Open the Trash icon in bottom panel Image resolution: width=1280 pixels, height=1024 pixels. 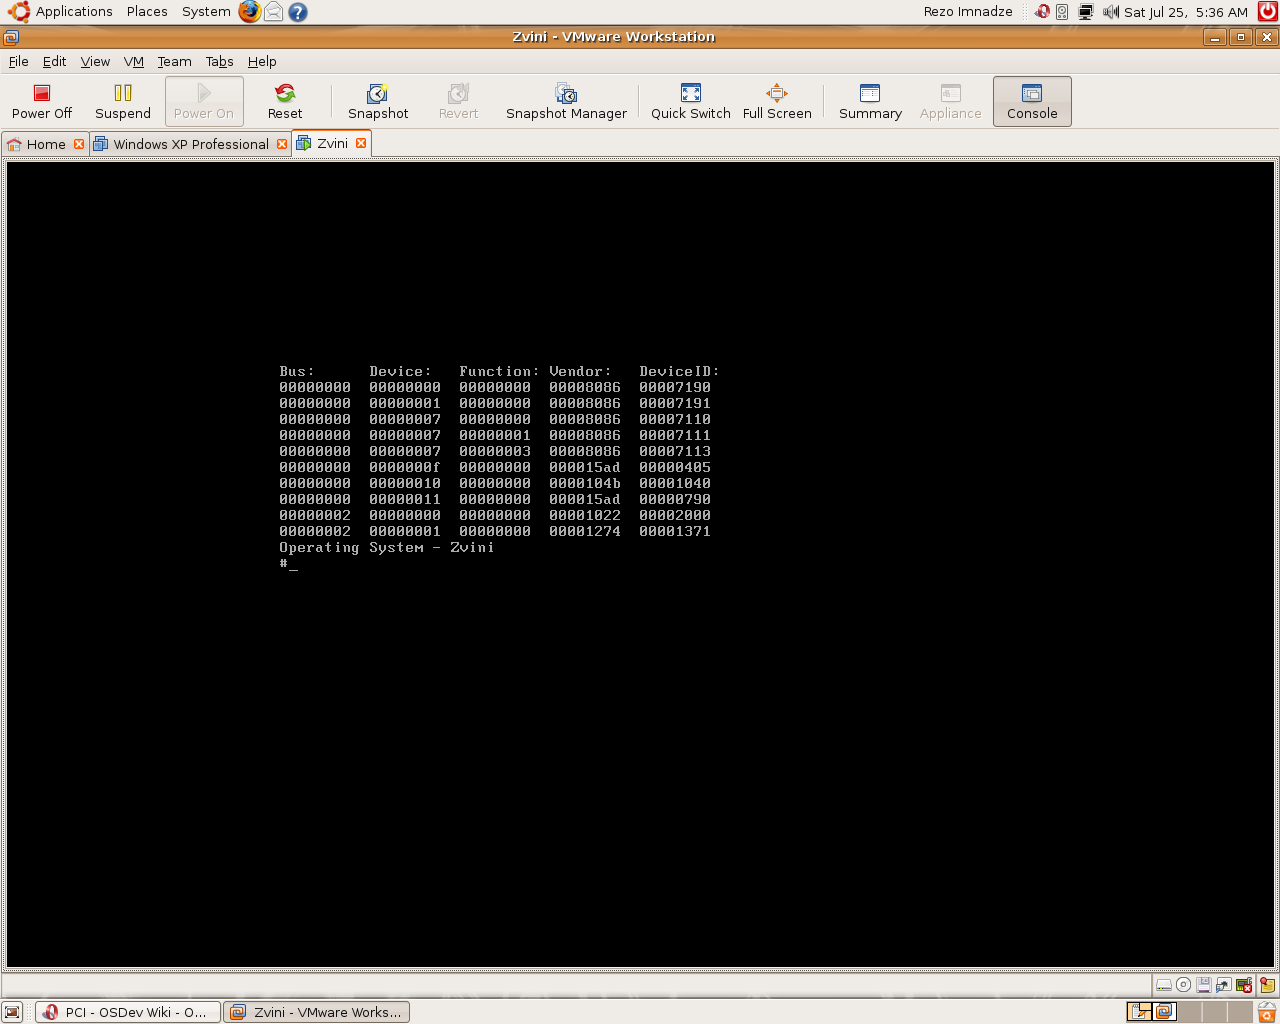1267,1012
